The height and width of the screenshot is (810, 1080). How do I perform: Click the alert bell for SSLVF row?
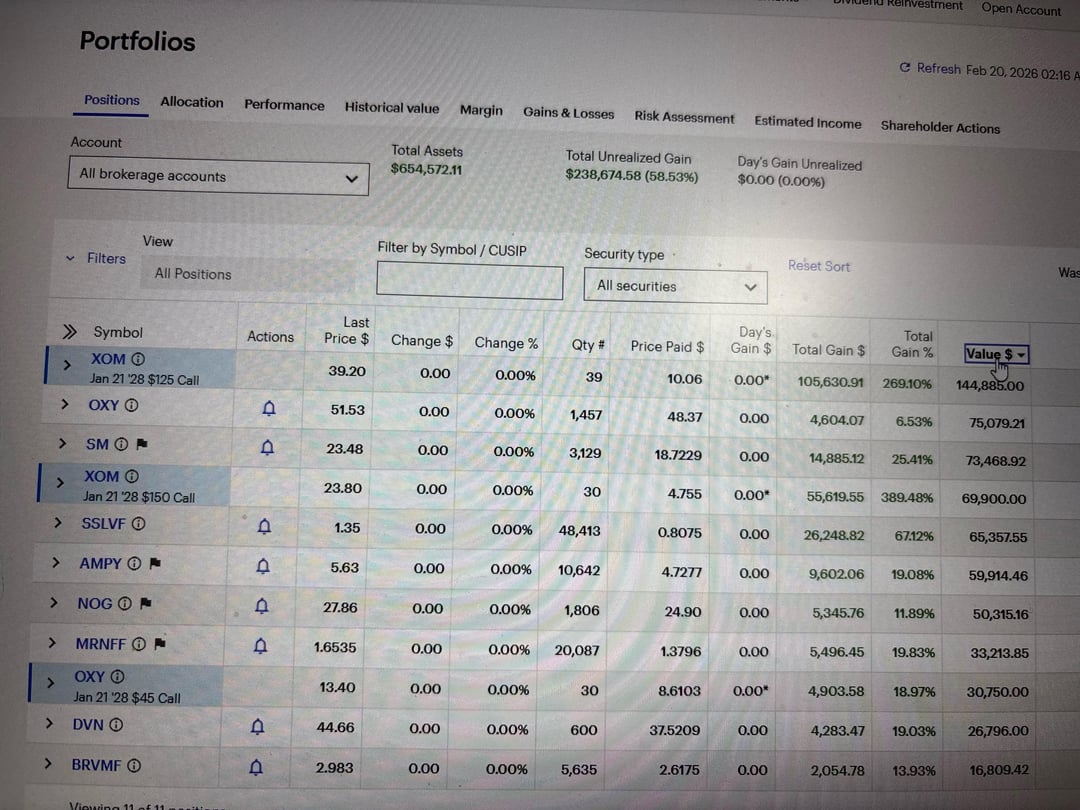pos(264,526)
